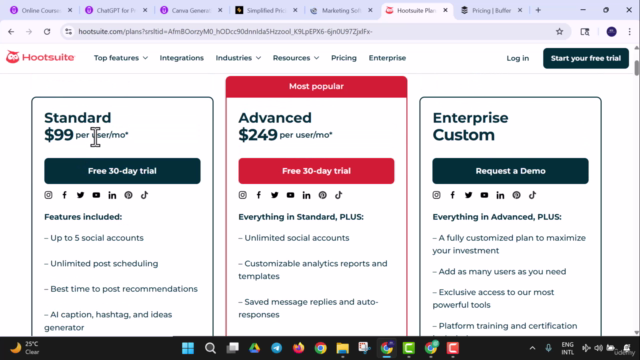Open Google Drive from taskbar
Image resolution: width=640 pixels, height=360 pixels.
tap(254, 348)
